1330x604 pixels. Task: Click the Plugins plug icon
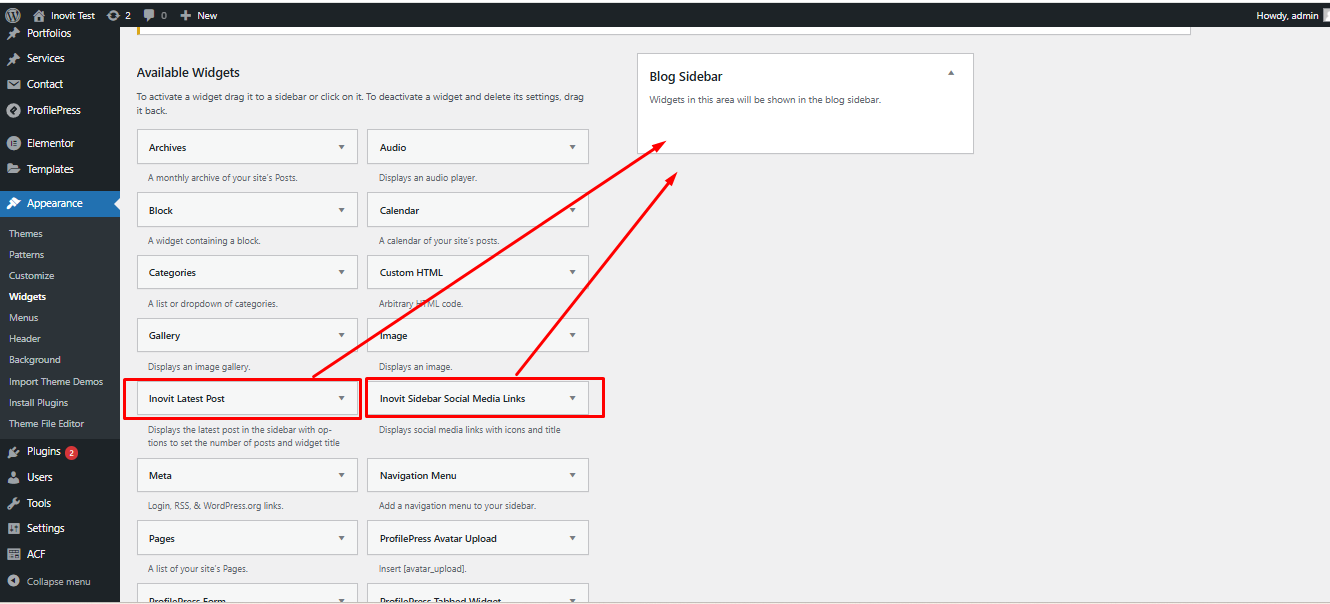(14, 452)
